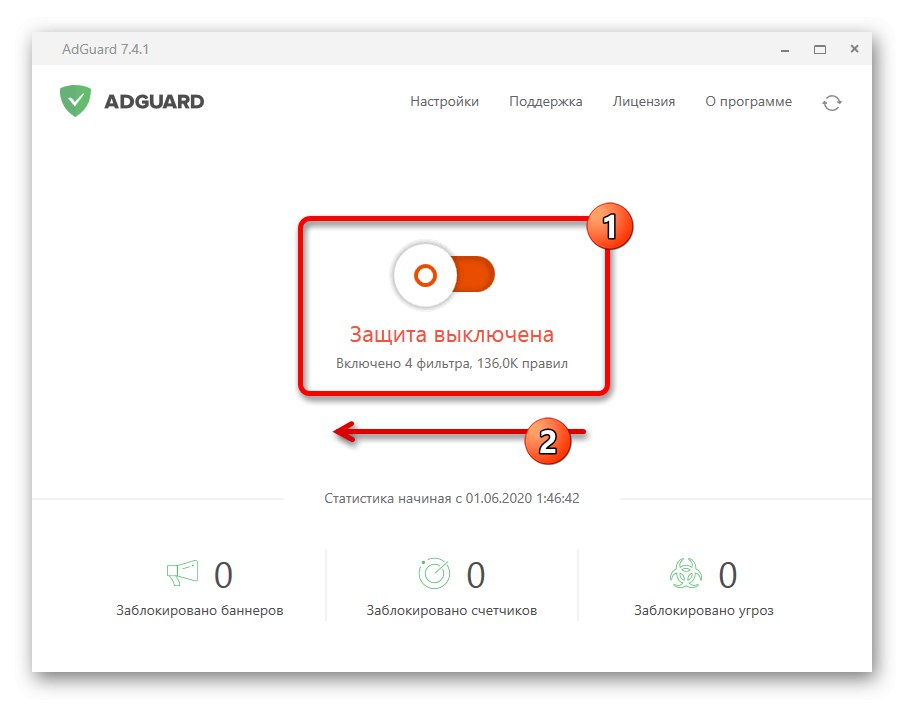Viewport: 904px width, 704px height.
Task: Click the Статистика начиная с 01.06.2020 text
Action: [451, 498]
